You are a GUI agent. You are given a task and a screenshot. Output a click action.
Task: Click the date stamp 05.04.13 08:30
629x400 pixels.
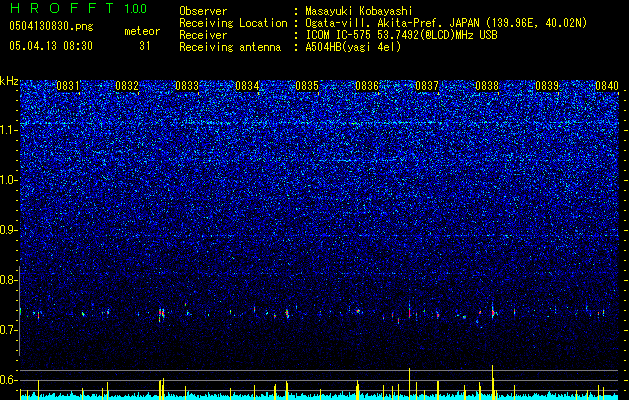51,46
